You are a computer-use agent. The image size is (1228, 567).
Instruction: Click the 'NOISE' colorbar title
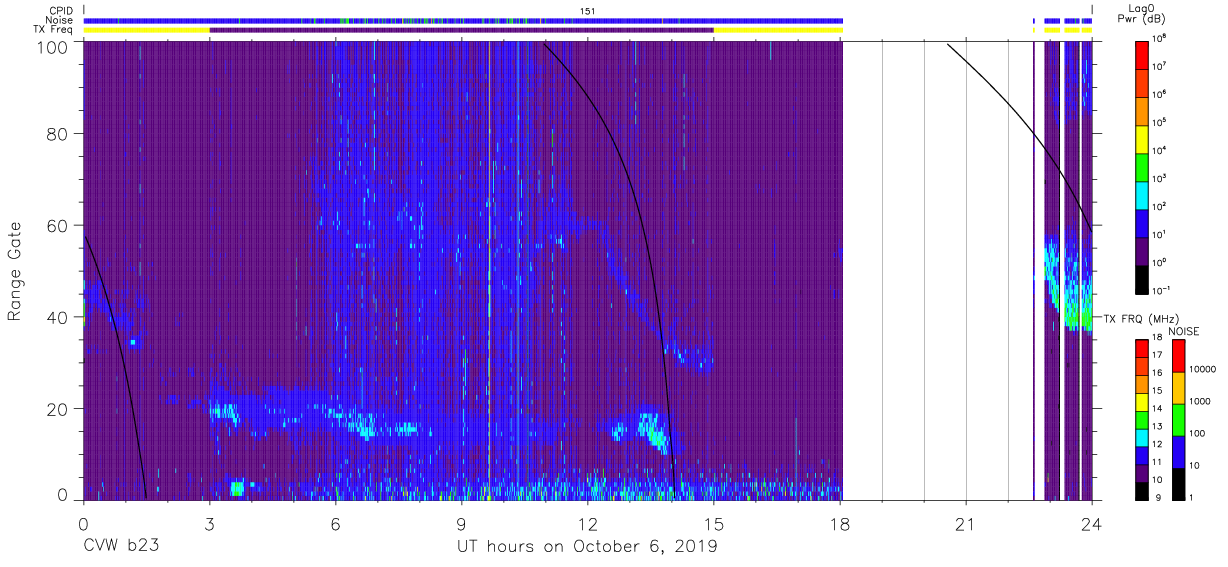(x=1182, y=331)
